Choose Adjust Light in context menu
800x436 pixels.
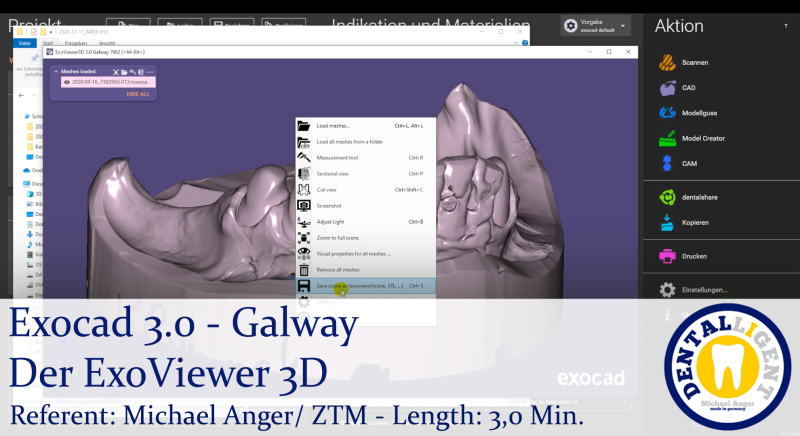tap(366, 222)
